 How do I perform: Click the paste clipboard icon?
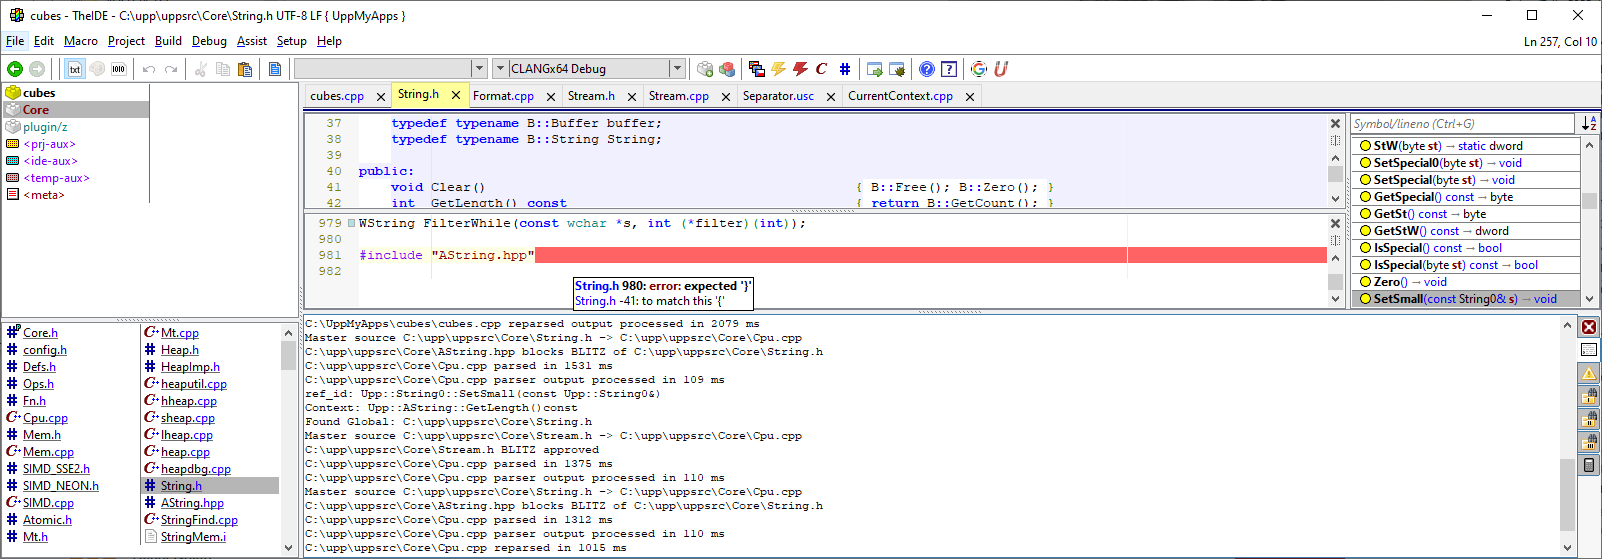click(x=245, y=69)
